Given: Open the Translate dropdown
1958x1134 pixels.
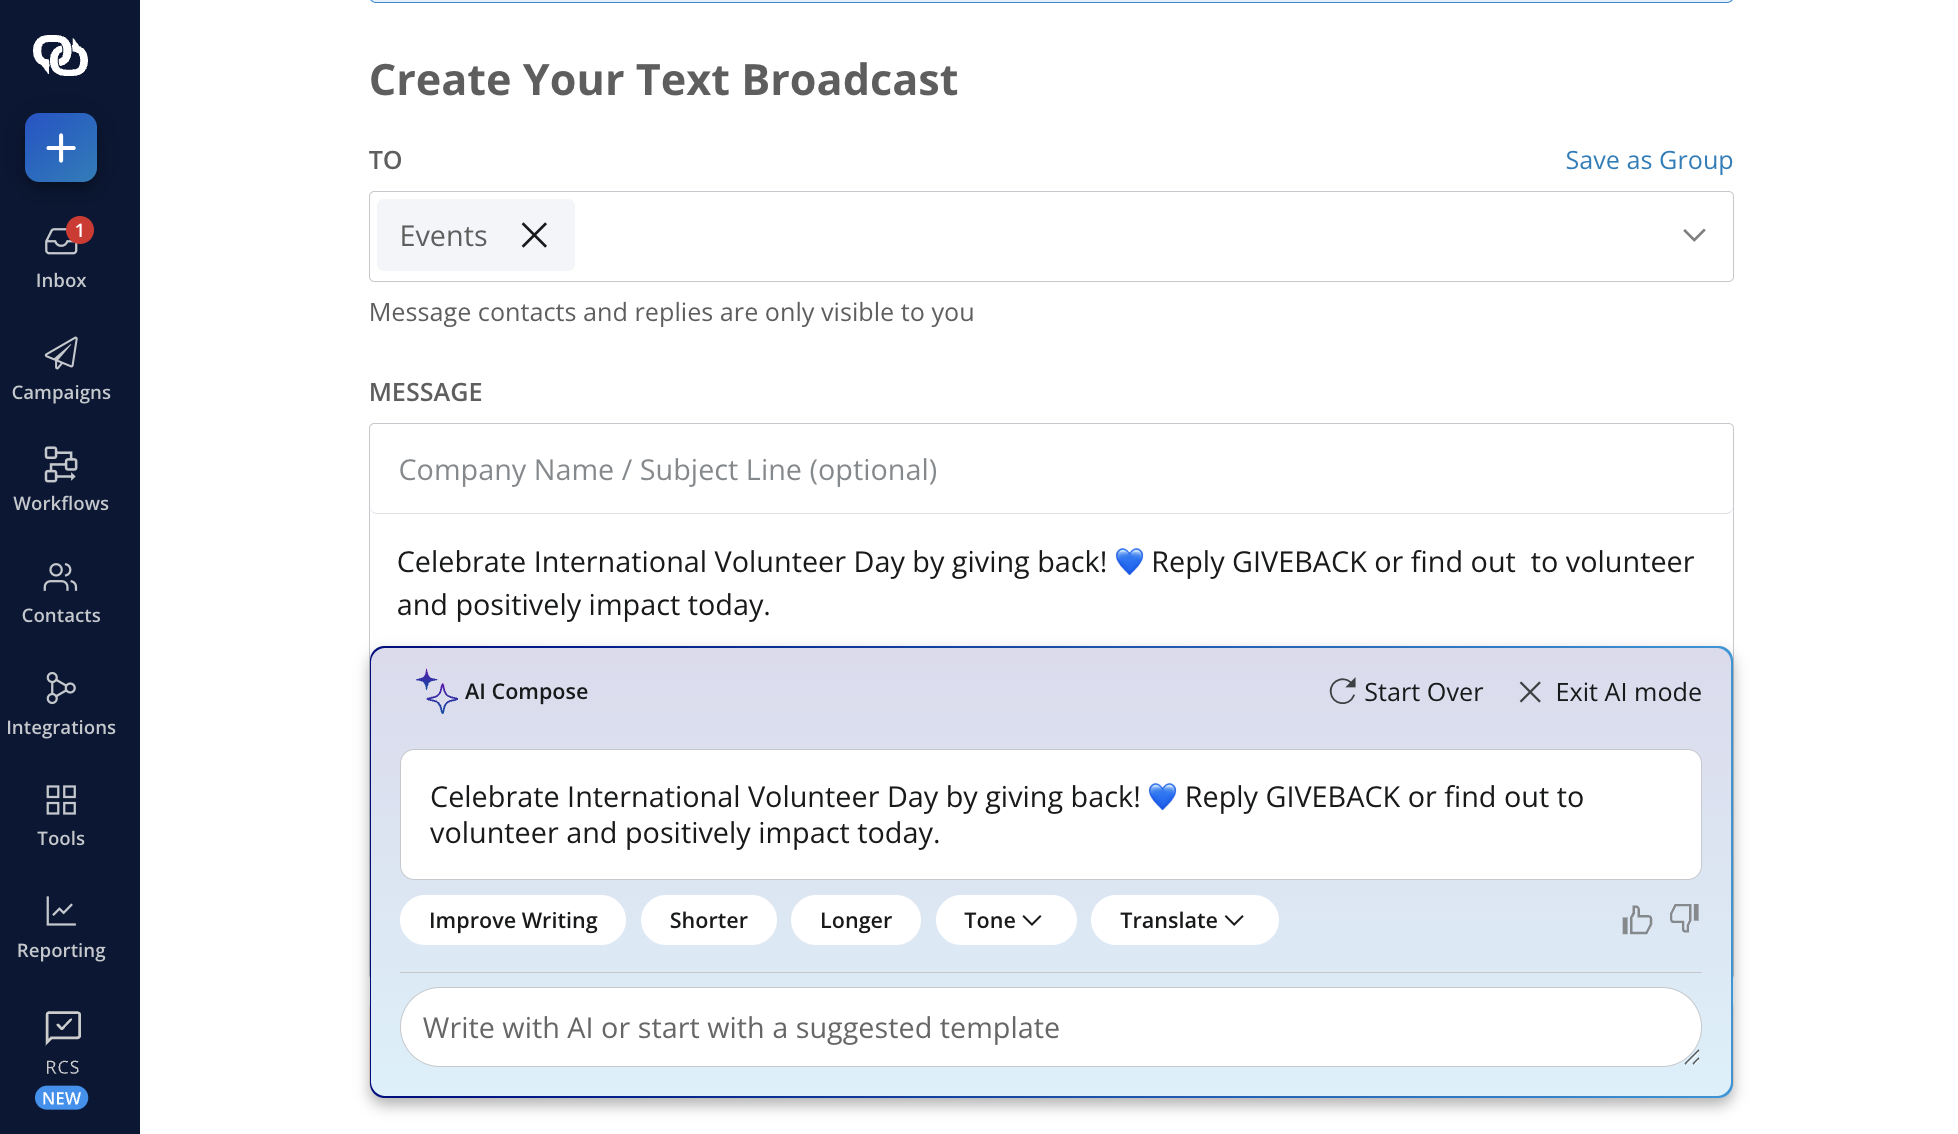Looking at the screenshot, I should tap(1183, 920).
